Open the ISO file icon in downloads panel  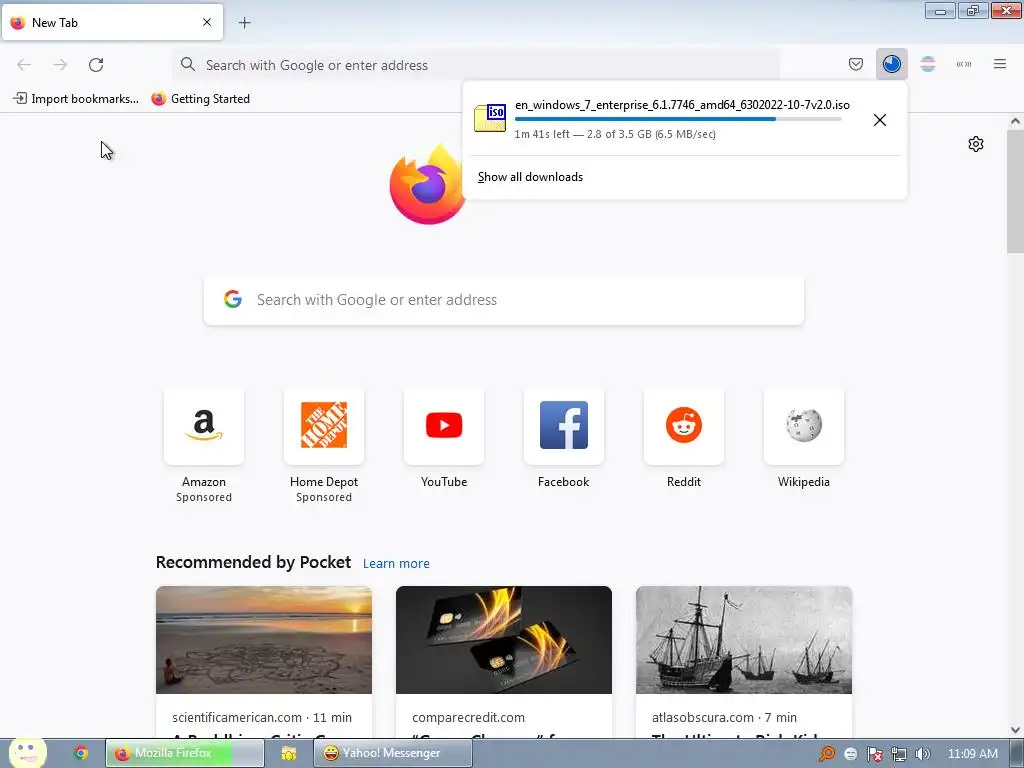click(x=490, y=118)
